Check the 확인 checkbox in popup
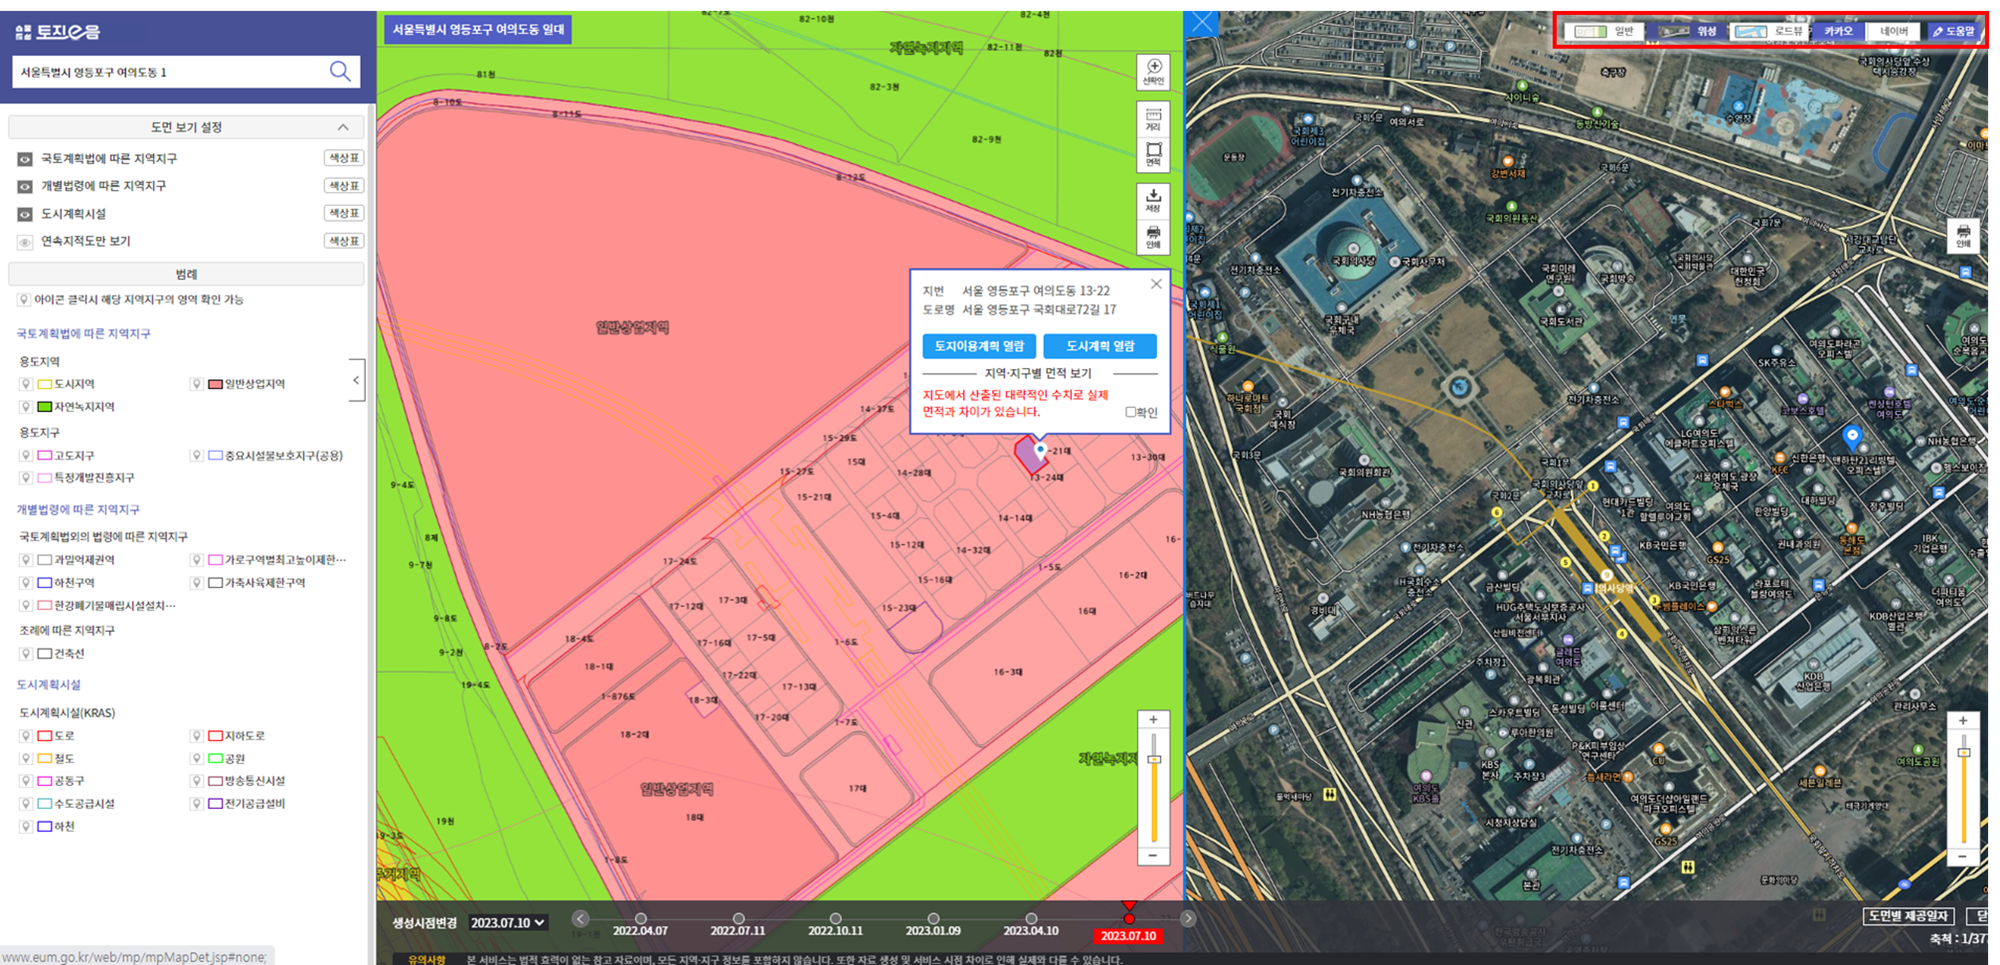 click(x=1131, y=412)
